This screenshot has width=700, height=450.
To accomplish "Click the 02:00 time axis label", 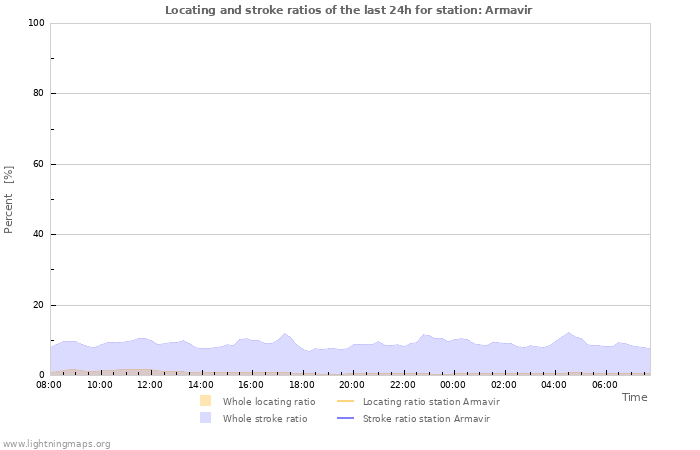I will [504, 384].
